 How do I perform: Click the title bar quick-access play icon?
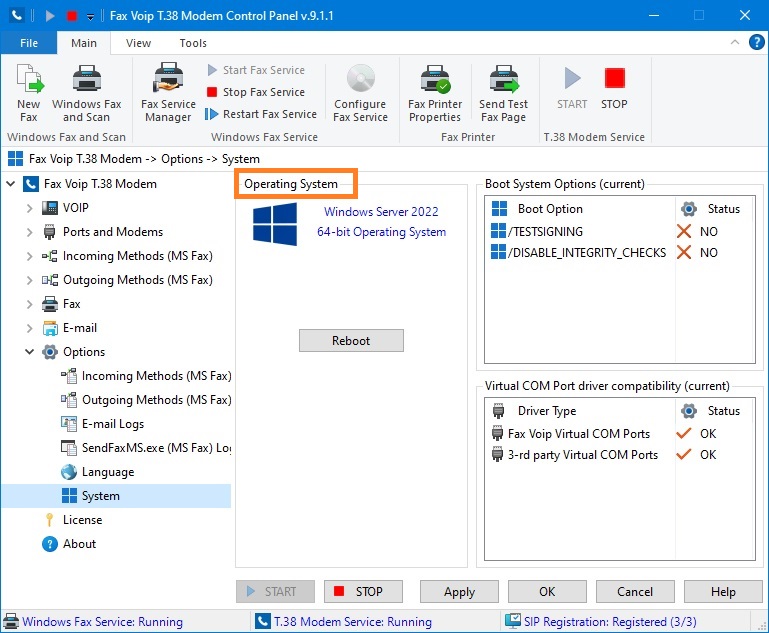(x=50, y=16)
